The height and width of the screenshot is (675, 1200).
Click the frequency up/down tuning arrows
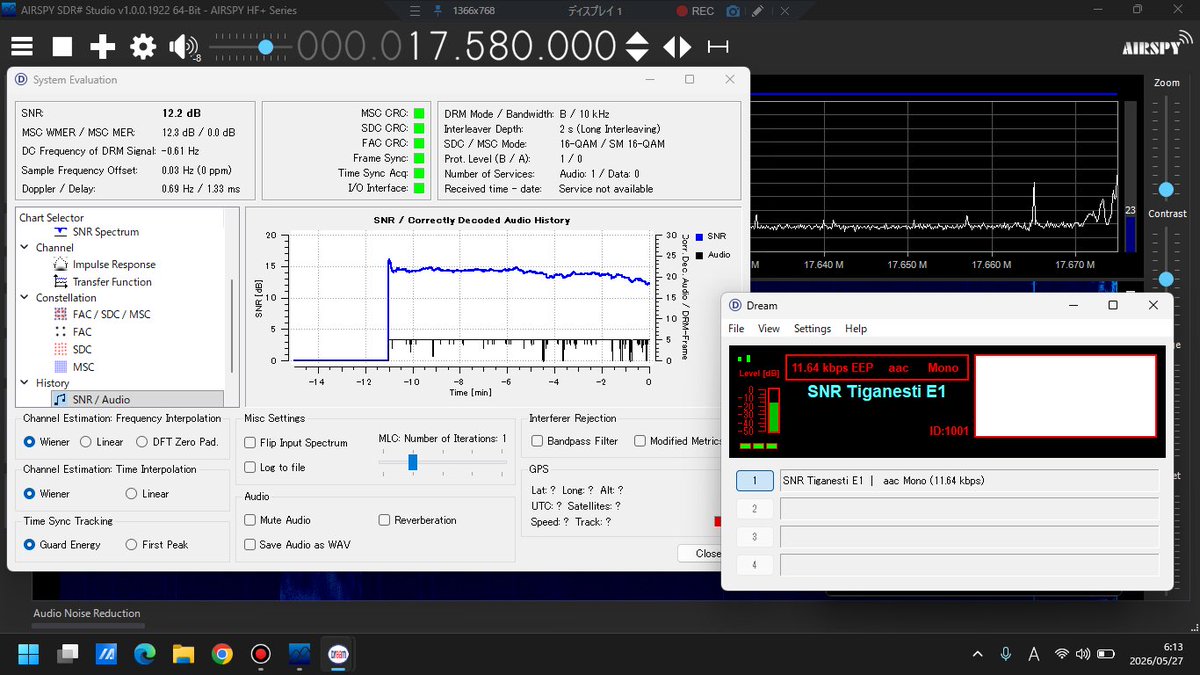tap(637, 46)
